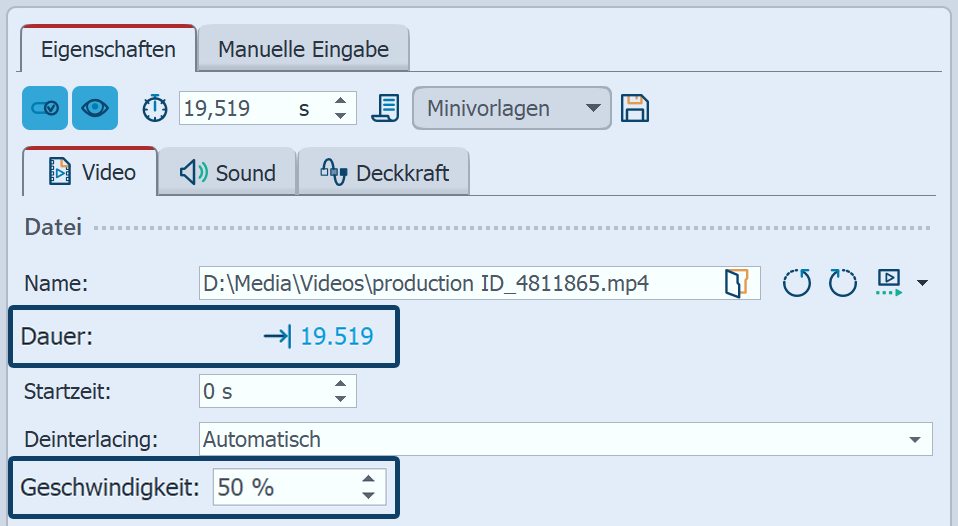Toggle the eye visibility button

(95, 108)
